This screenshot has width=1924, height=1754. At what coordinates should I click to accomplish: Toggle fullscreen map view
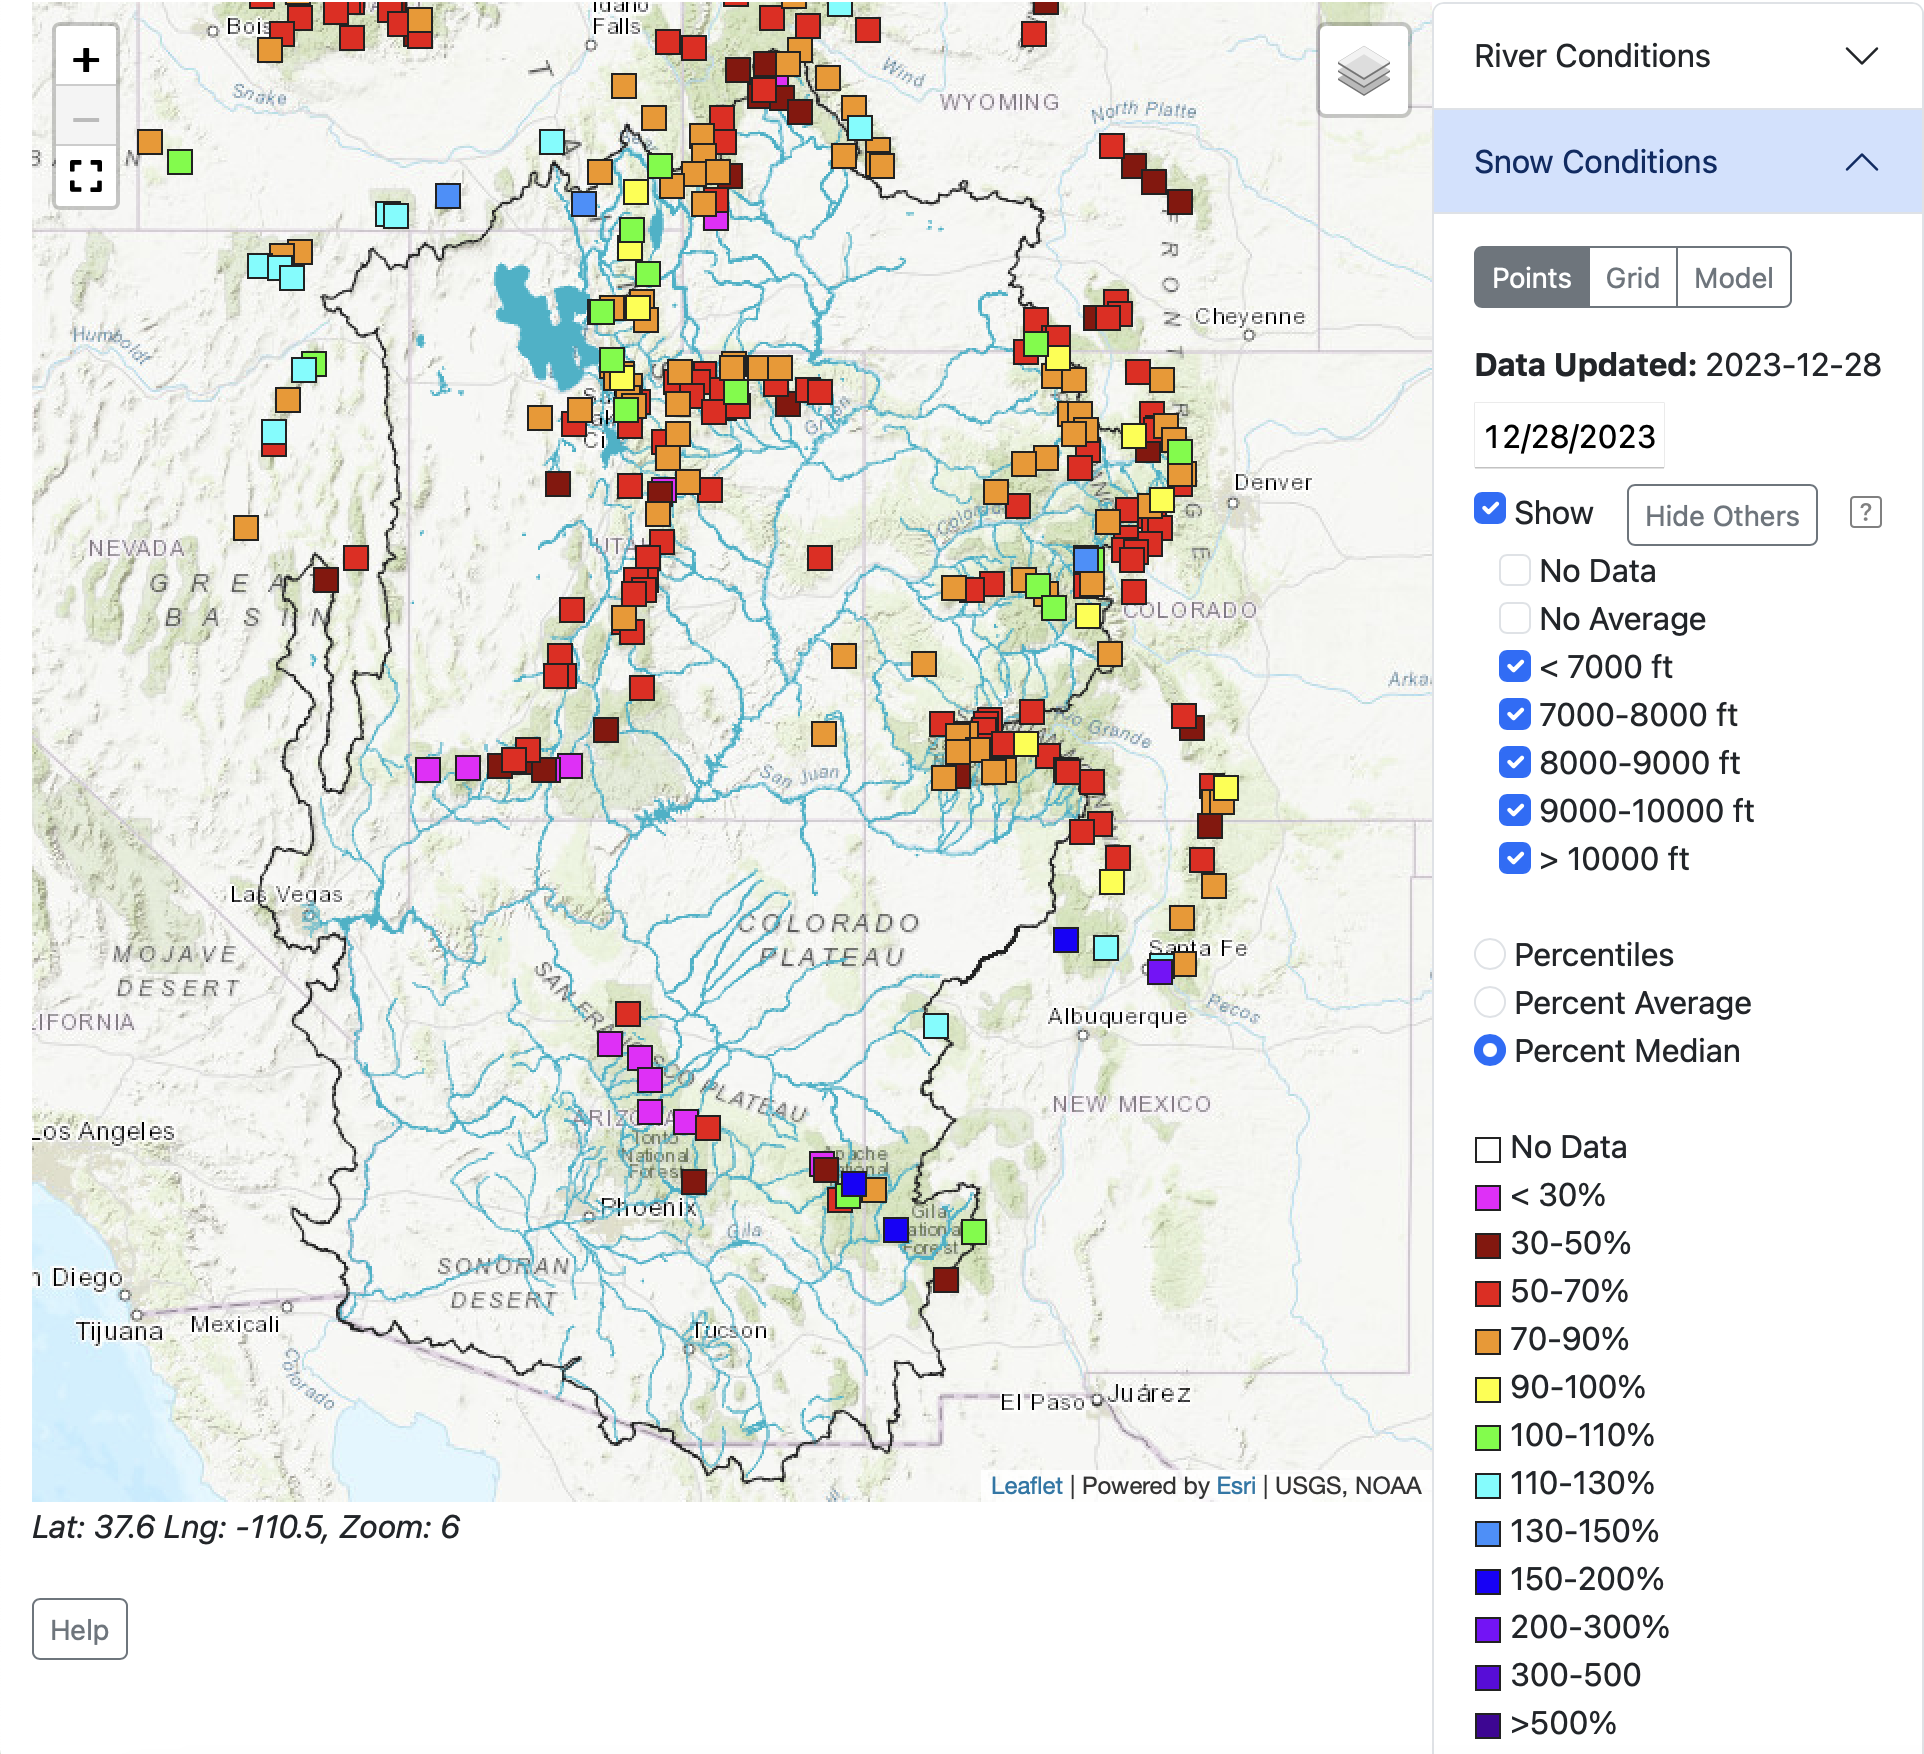coord(86,177)
